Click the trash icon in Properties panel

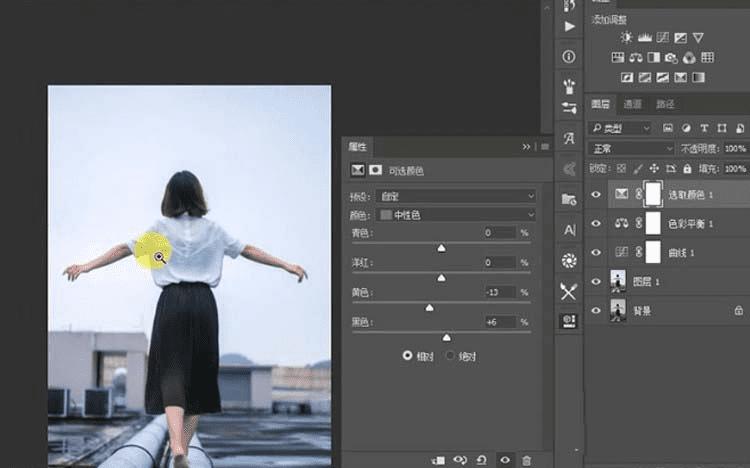[x=526, y=459]
